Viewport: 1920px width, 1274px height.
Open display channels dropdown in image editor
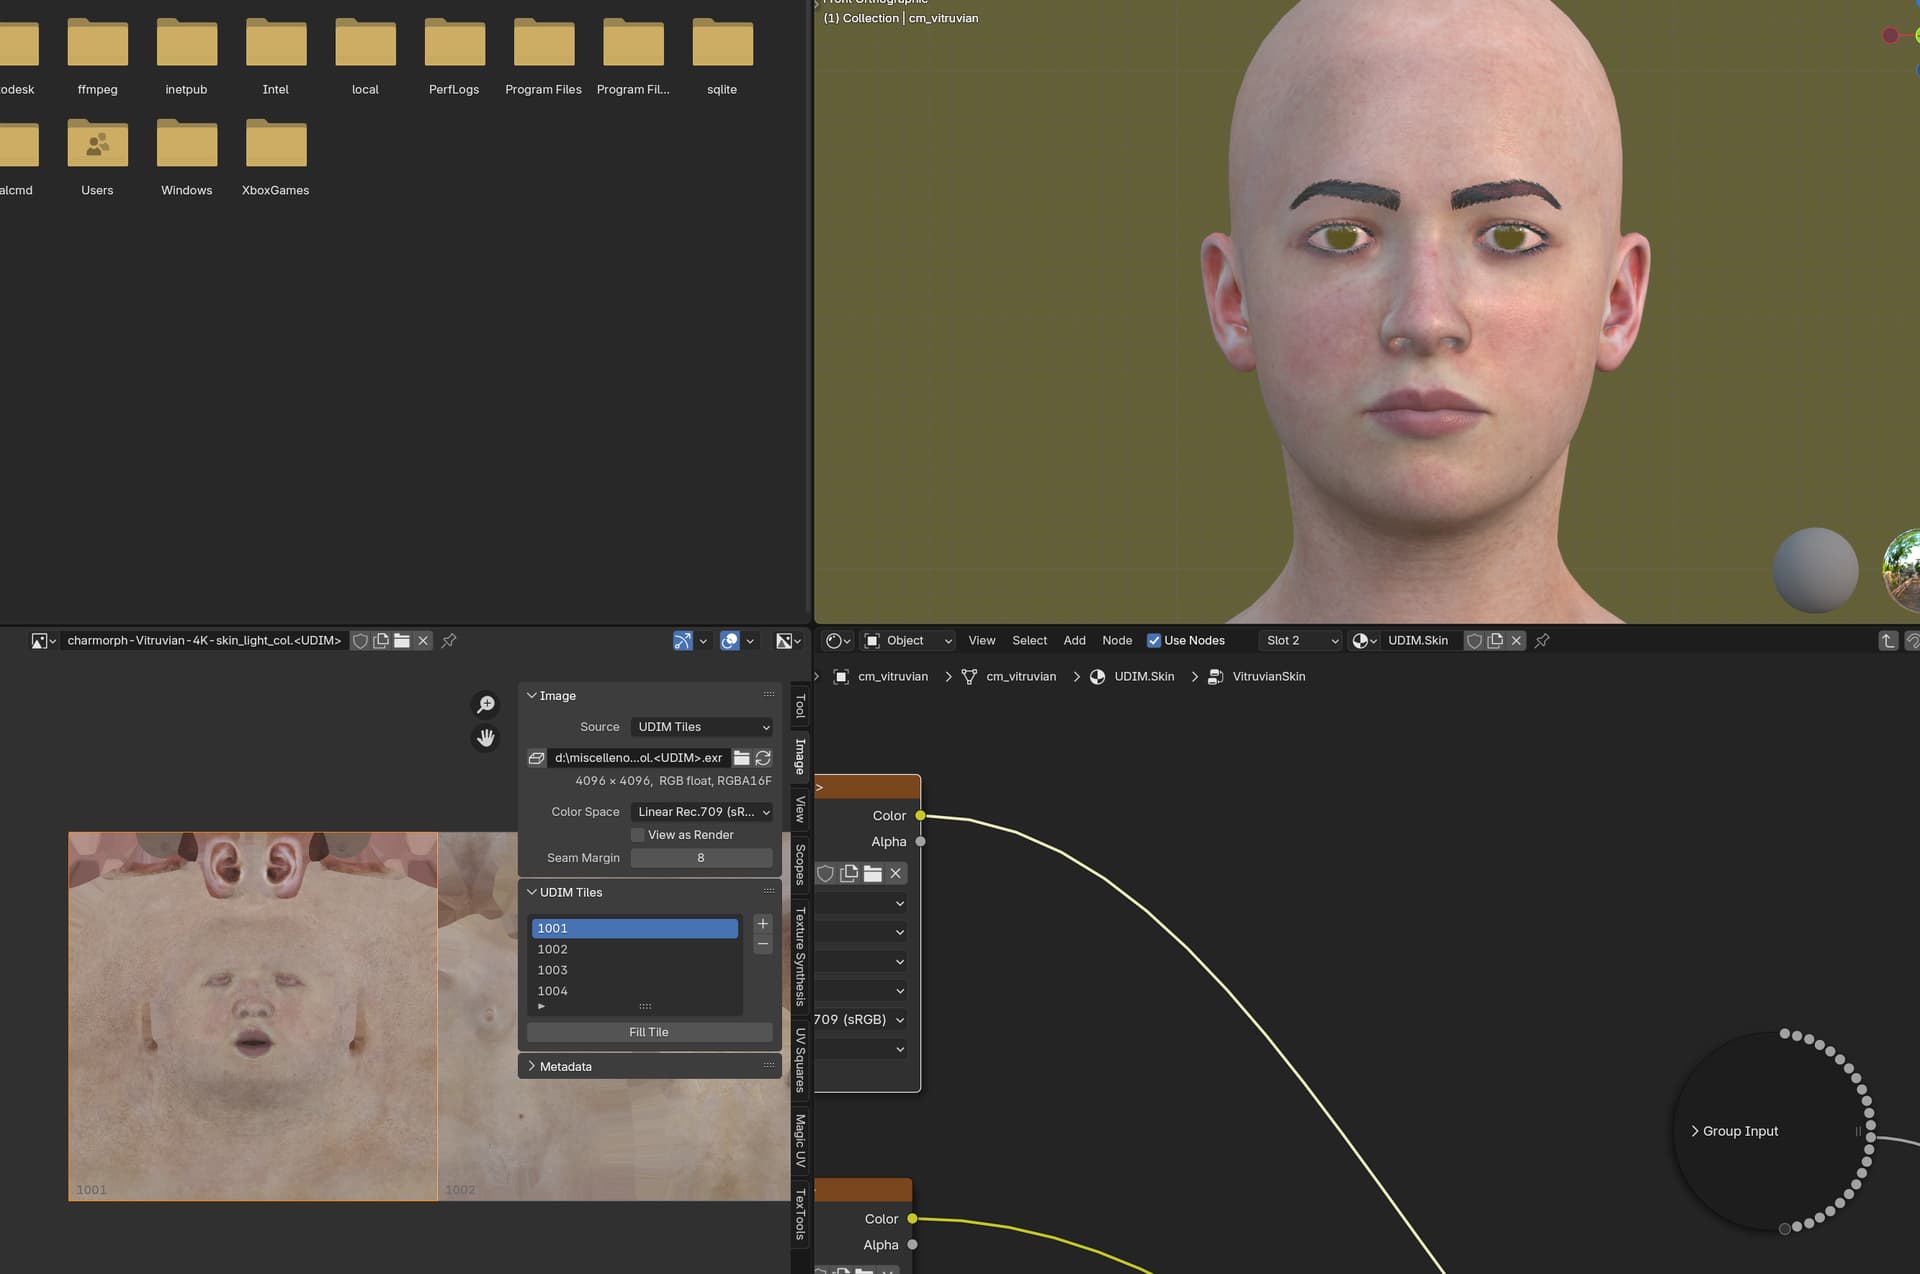(789, 641)
